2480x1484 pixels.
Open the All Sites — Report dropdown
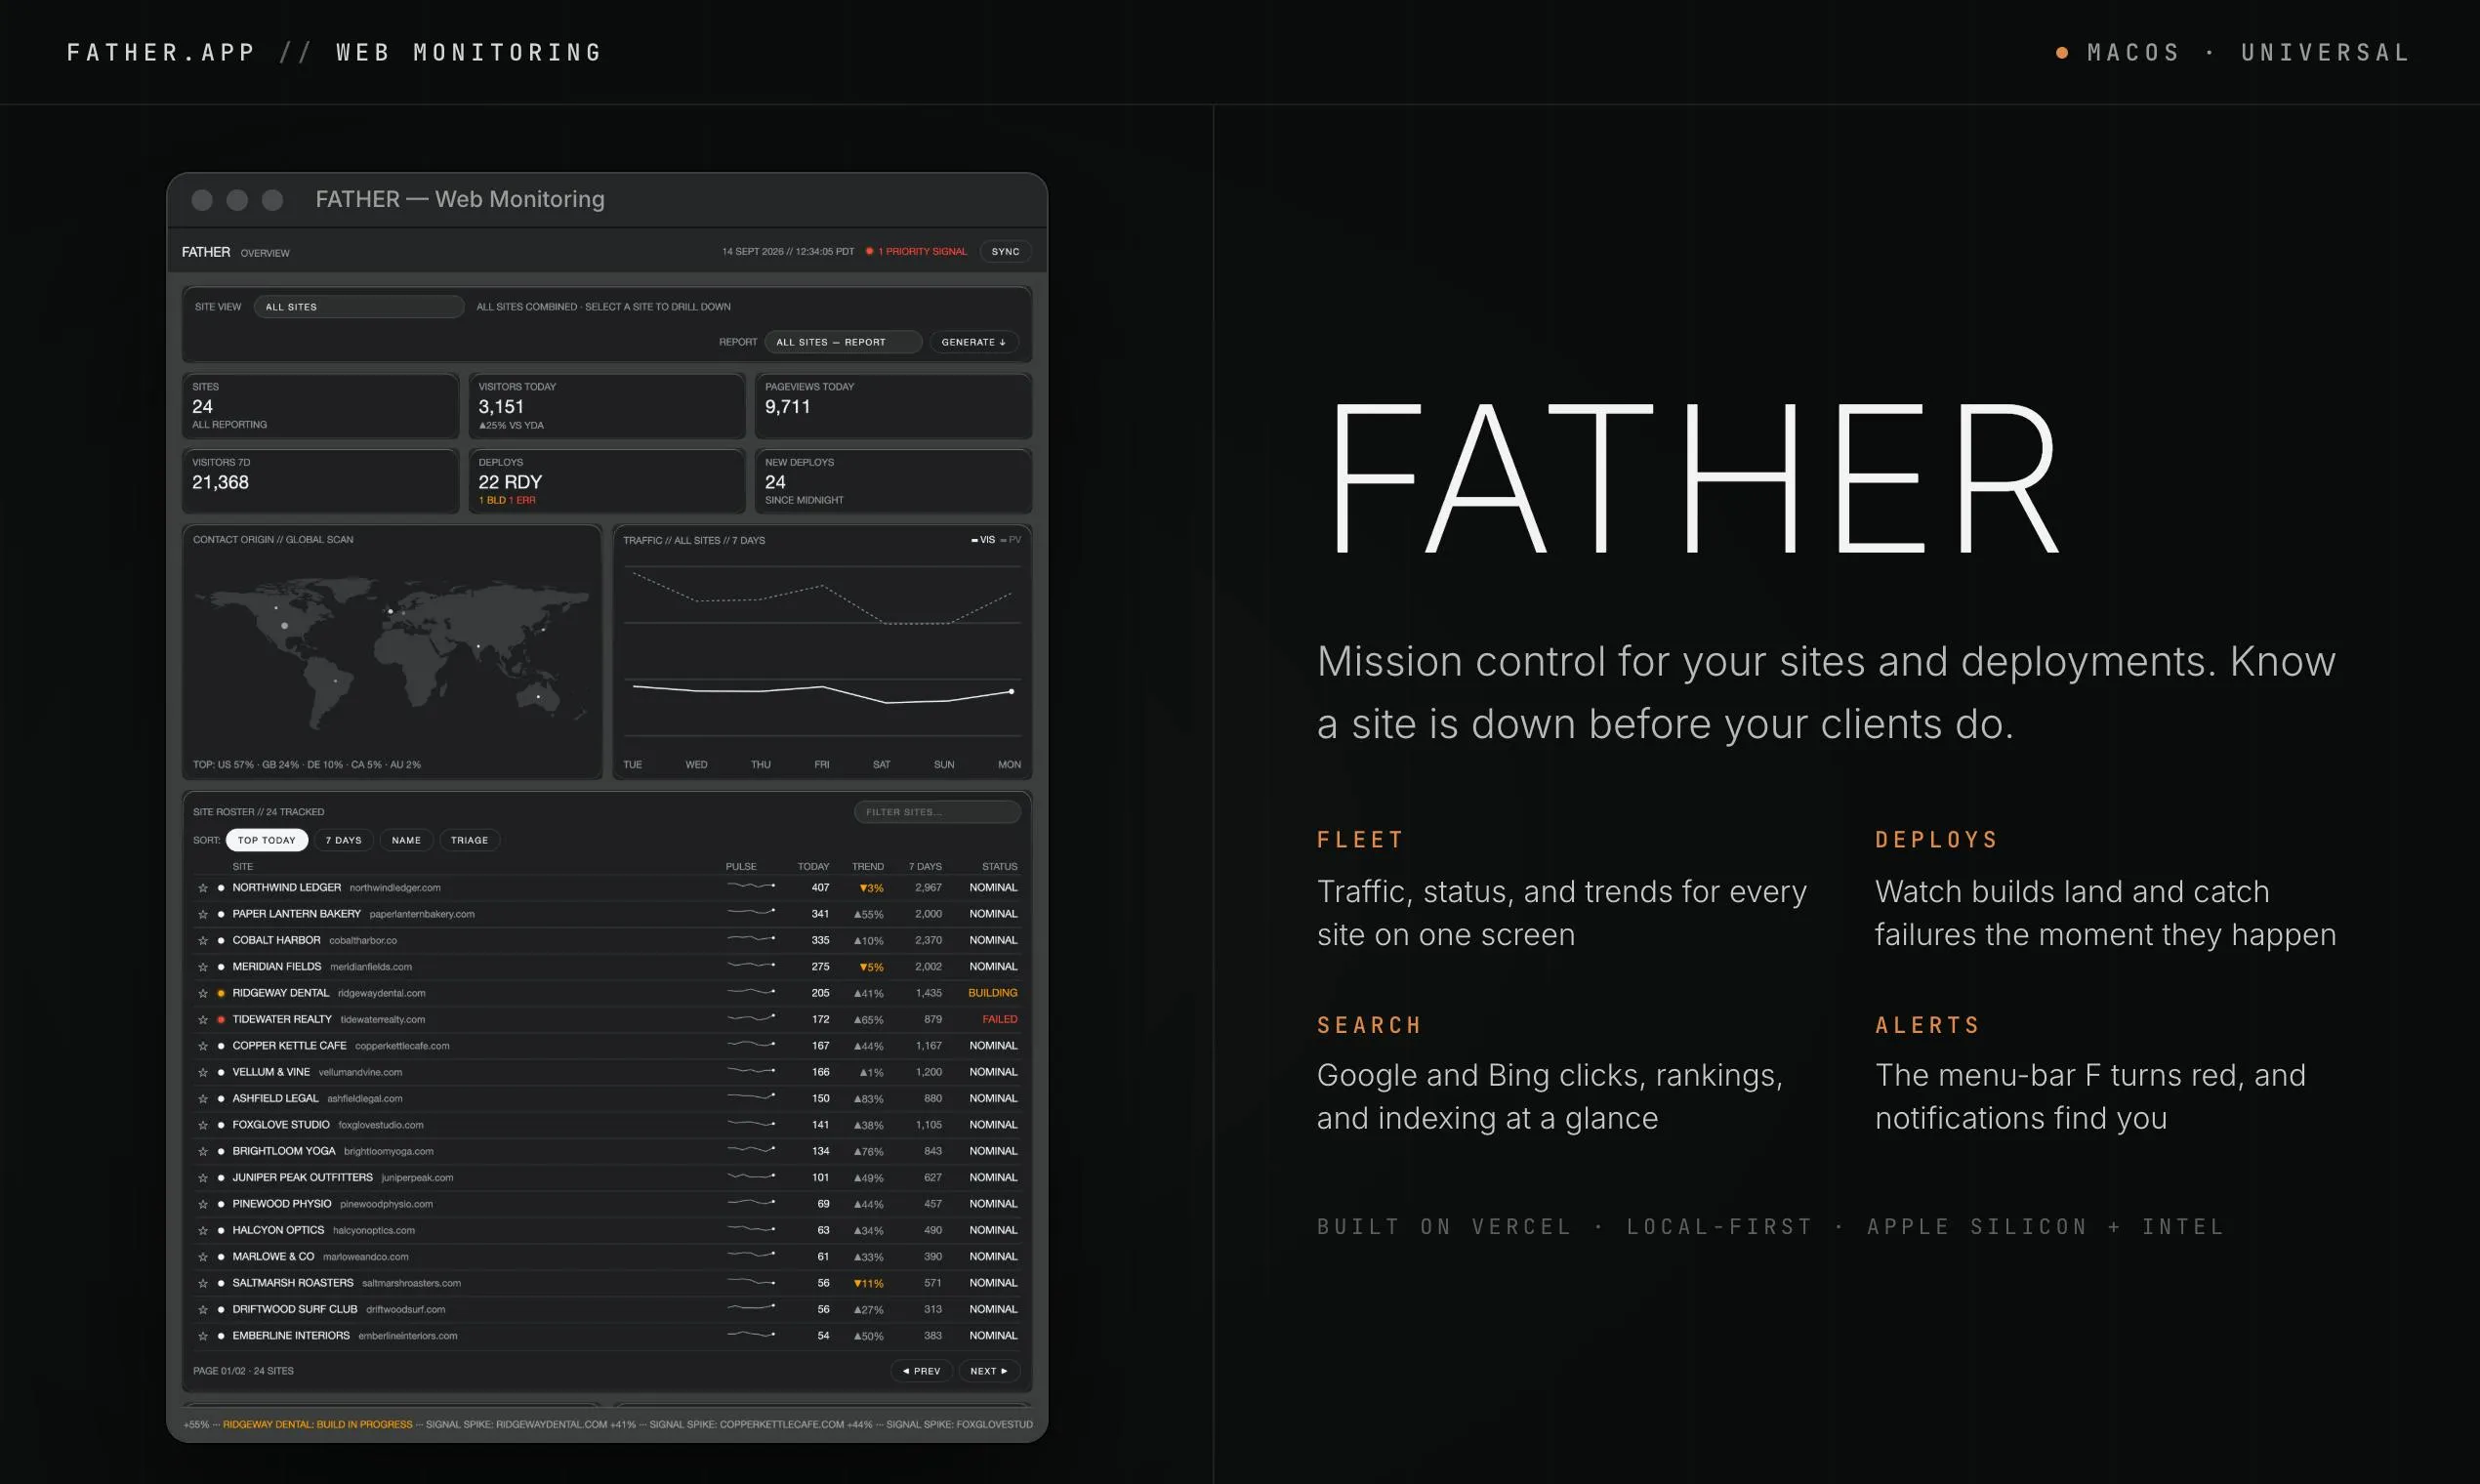point(843,342)
